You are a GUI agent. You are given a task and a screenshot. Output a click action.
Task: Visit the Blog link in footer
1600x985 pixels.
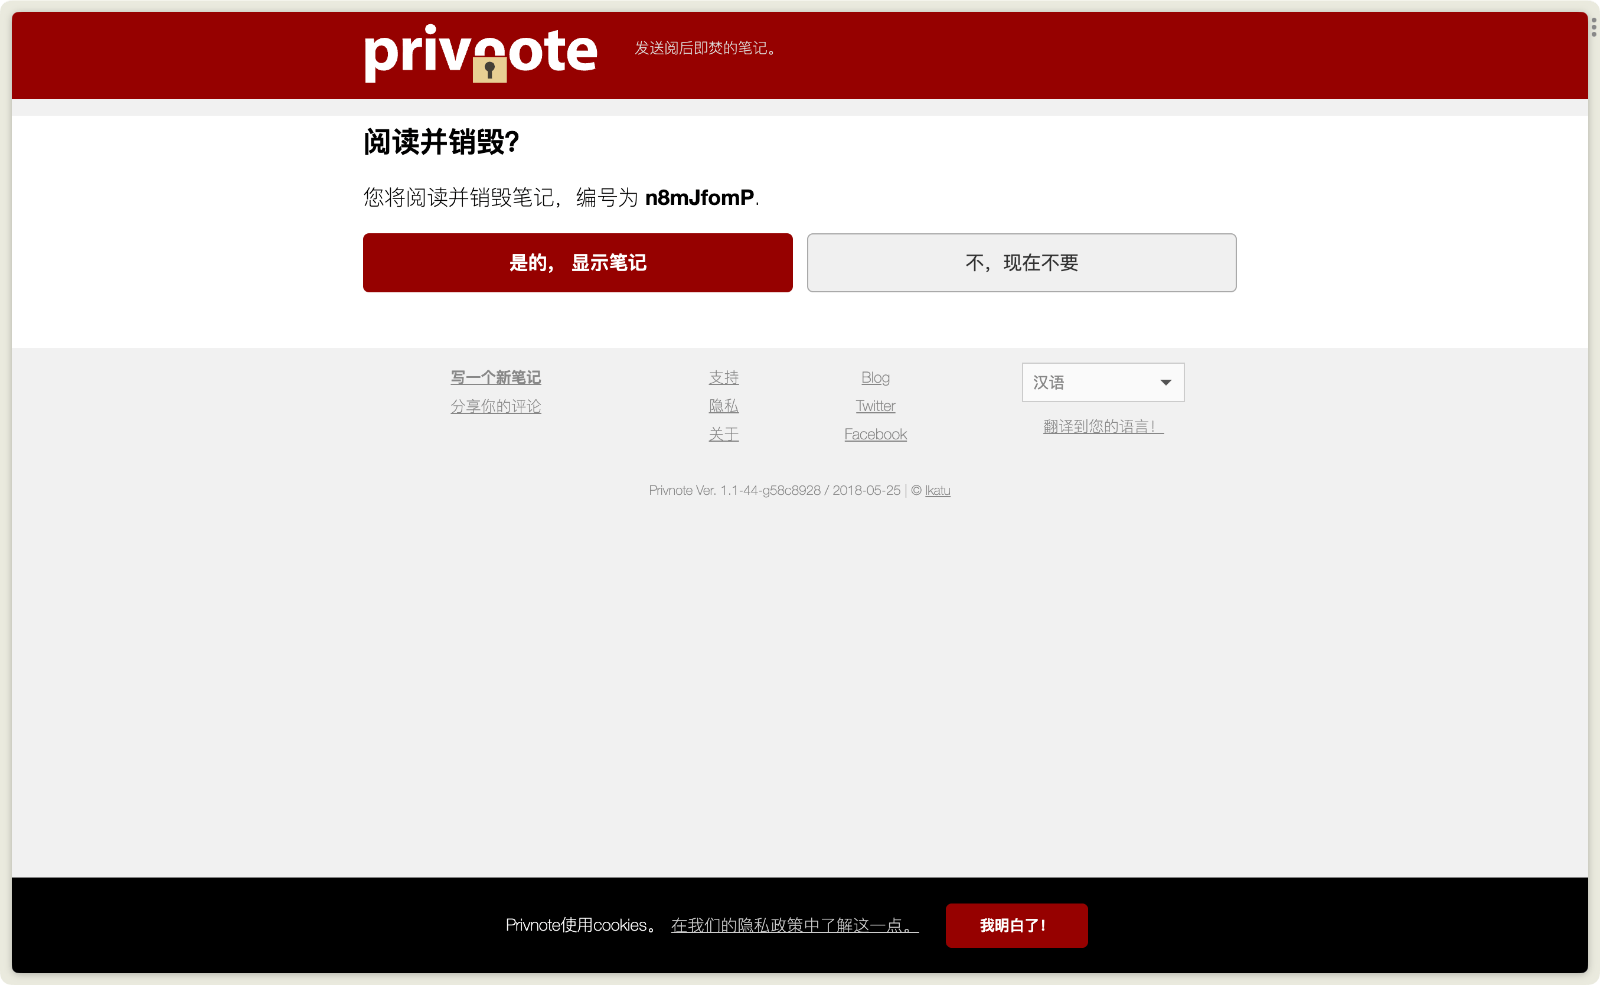coord(875,378)
